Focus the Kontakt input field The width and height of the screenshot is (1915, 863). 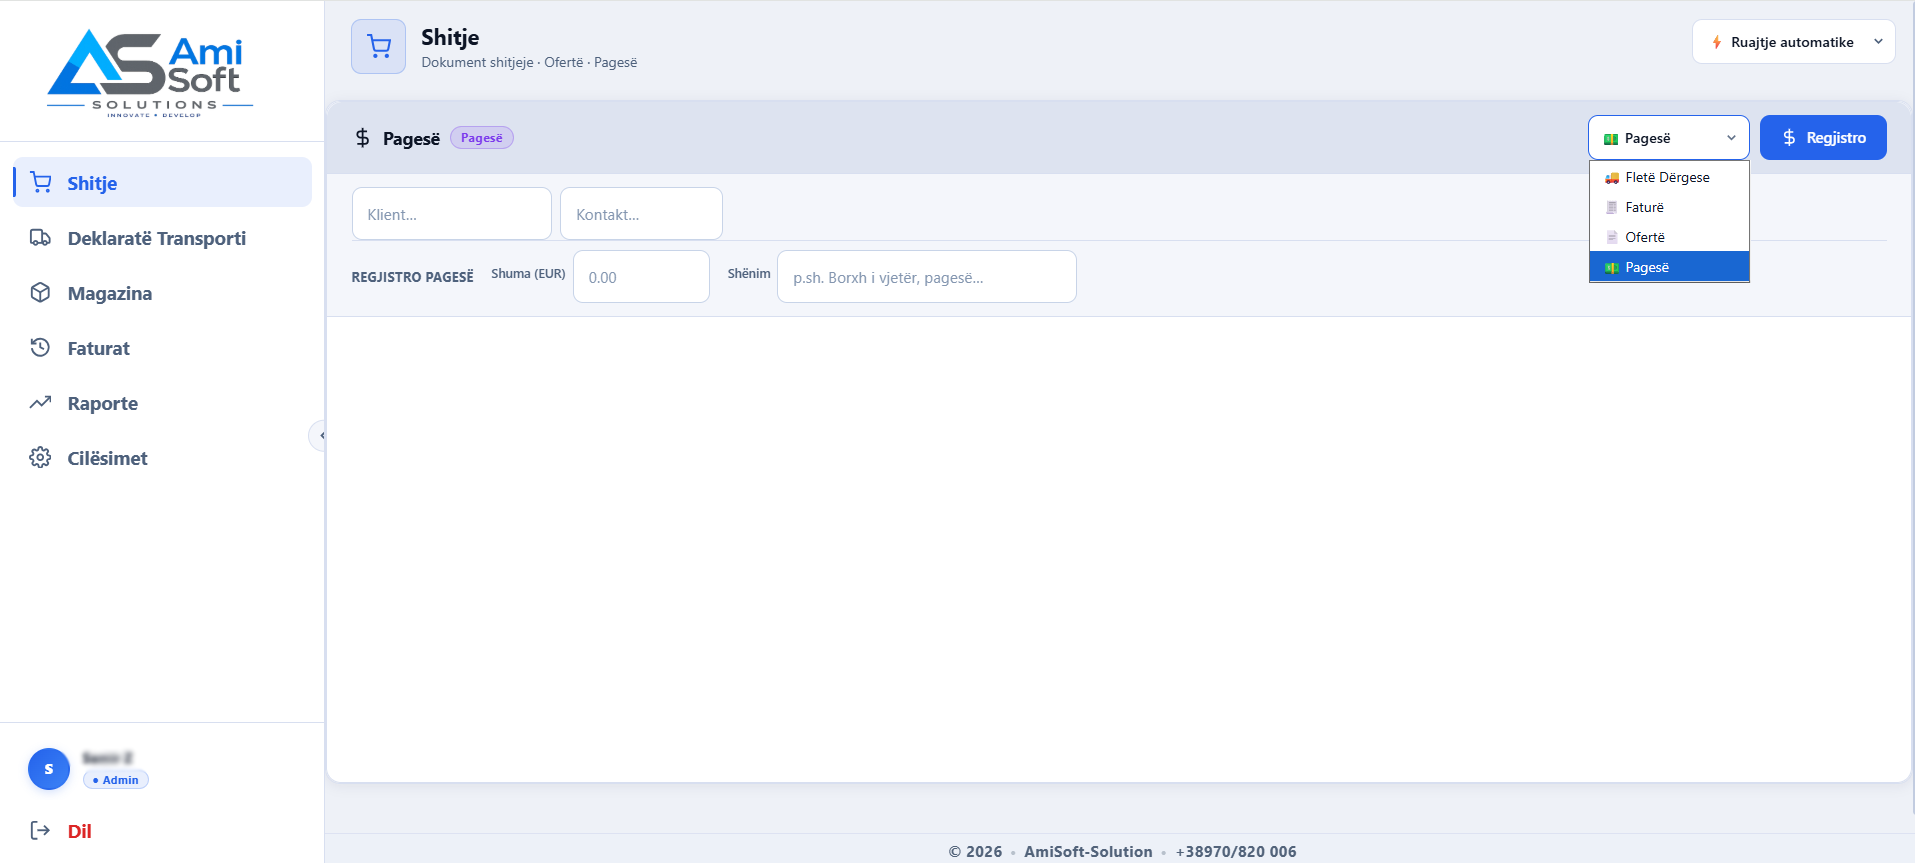pyautogui.click(x=641, y=214)
